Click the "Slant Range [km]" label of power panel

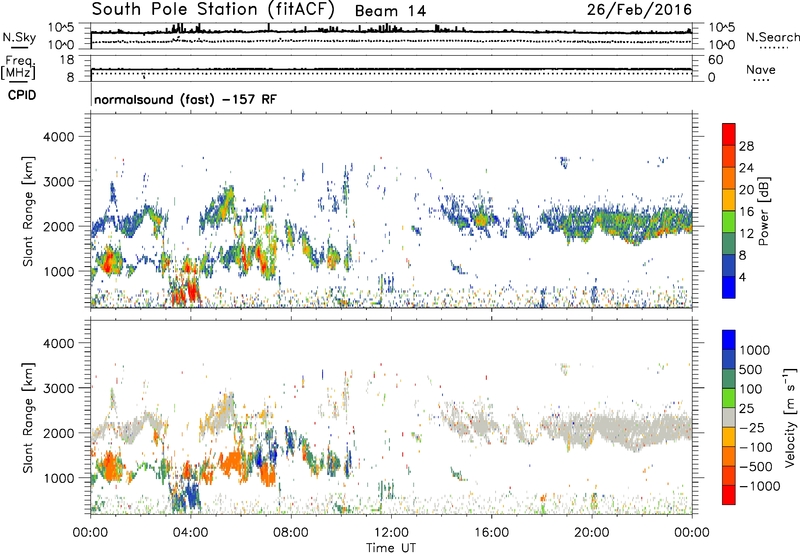[x=28, y=211]
